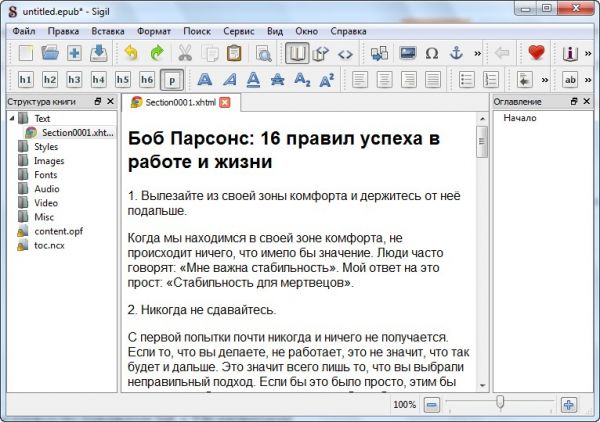600x422 pixels.
Task: Click the Save file toolbar icon
Action: tap(99, 53)
